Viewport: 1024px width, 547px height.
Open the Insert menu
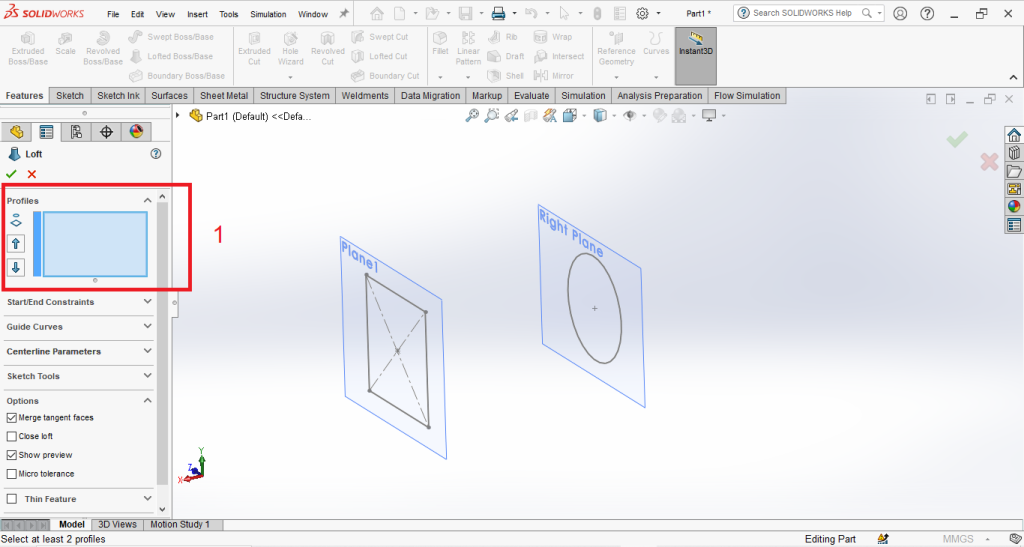196,15
